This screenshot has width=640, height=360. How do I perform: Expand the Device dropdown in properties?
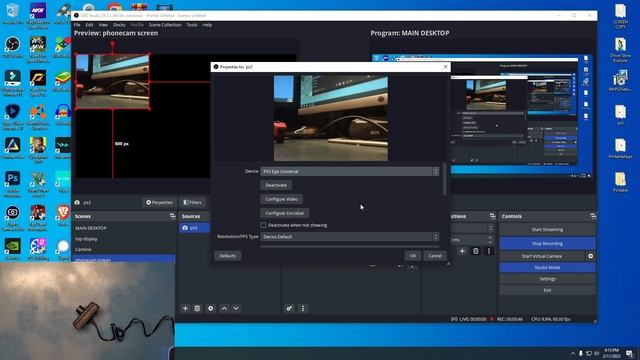(350, 171)
